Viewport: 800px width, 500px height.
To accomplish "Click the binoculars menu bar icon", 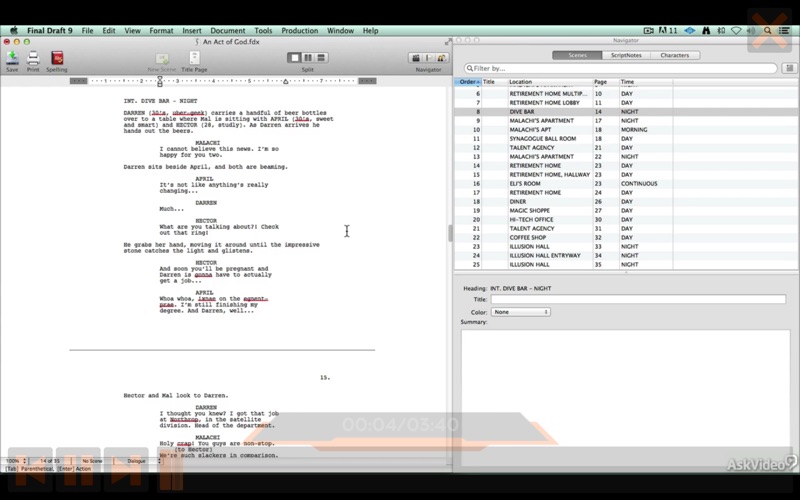I will coord(706,31).
